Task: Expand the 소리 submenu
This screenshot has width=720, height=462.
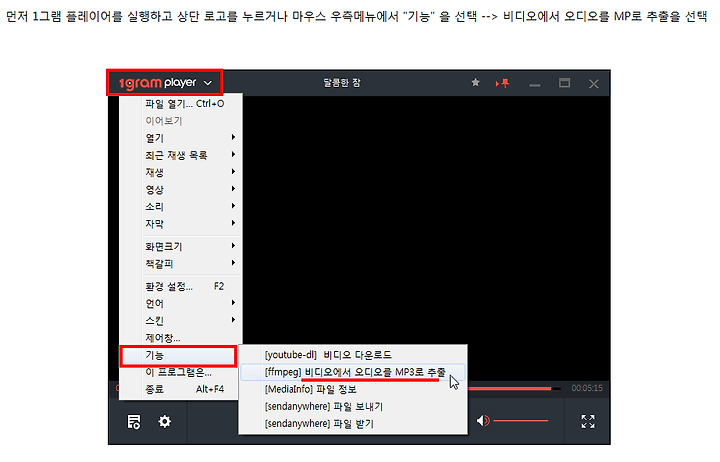Action: tap(181, 207)
